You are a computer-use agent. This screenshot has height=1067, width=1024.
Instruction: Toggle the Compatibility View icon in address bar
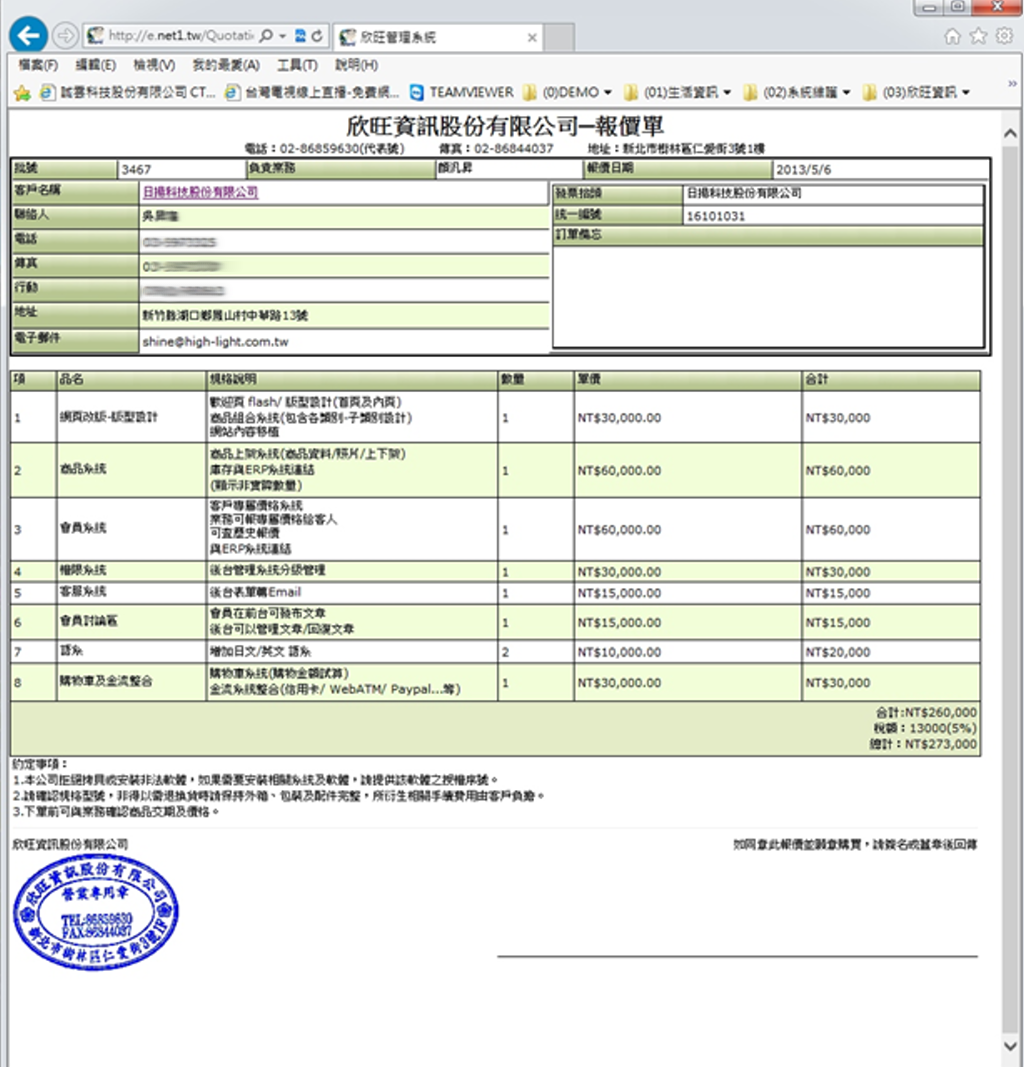coord(300,35)
